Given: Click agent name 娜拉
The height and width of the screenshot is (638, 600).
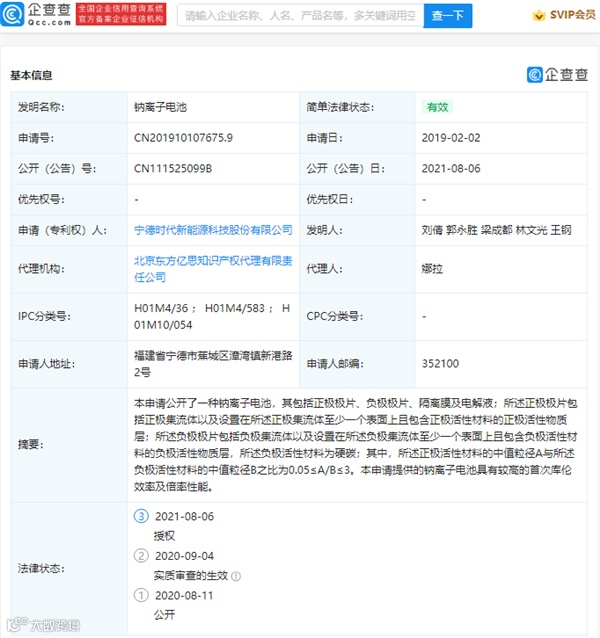Looking at the screenshot, I should (x=432, y=269).
